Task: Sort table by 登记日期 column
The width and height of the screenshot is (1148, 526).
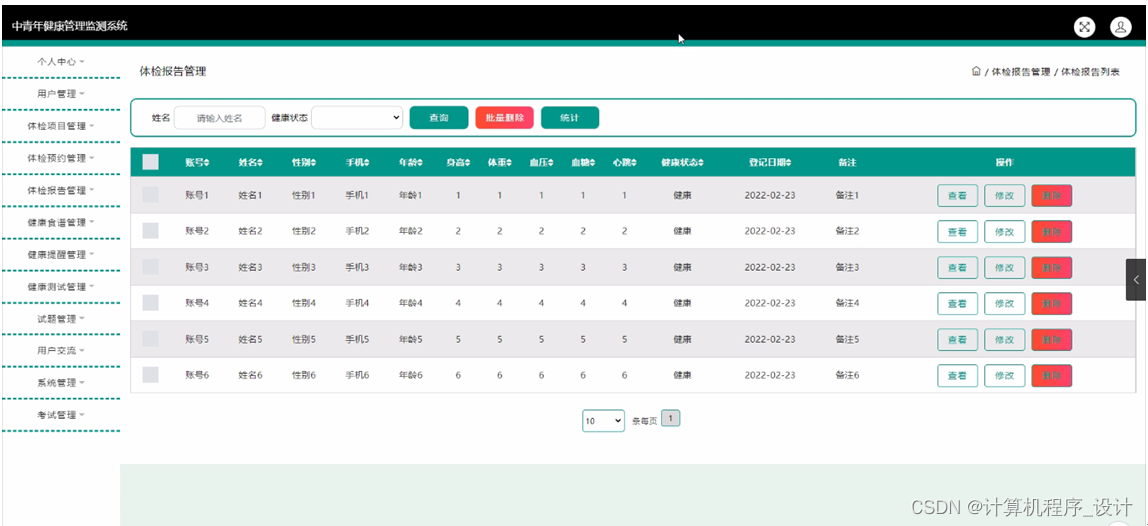Action: [x=769, y=163]
